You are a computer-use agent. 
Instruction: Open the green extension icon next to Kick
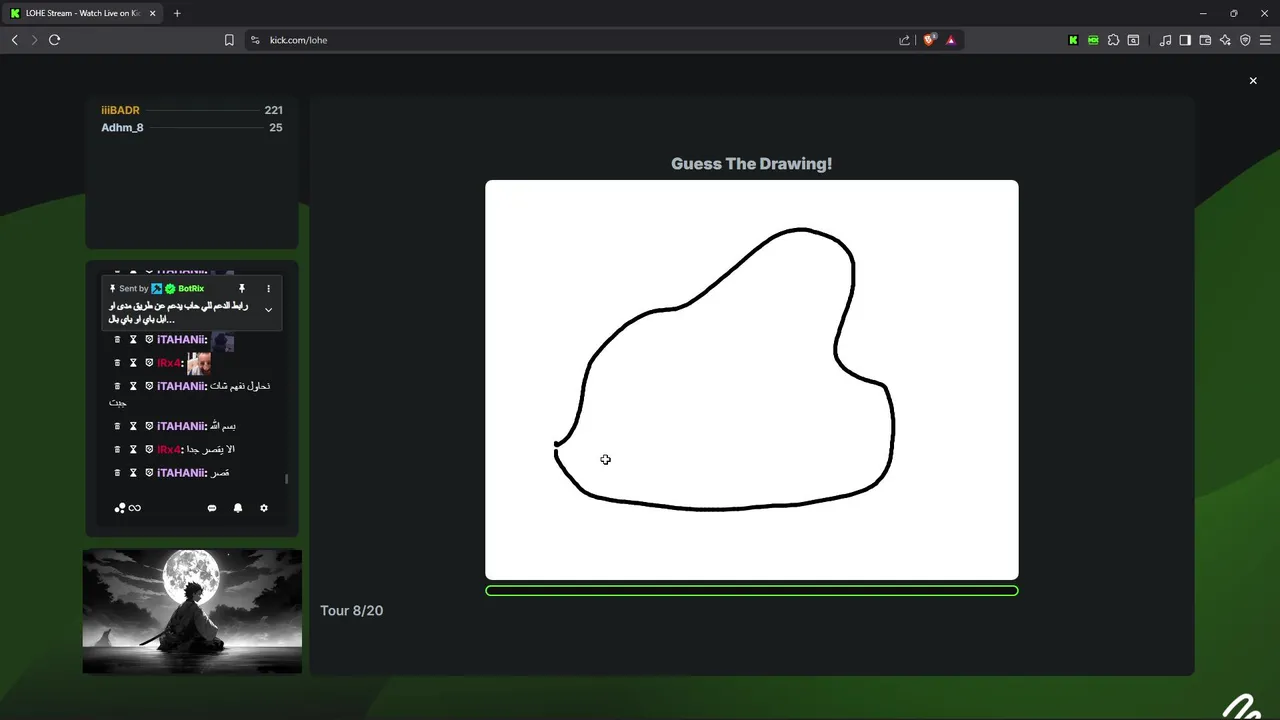(x=1093, y=40)
